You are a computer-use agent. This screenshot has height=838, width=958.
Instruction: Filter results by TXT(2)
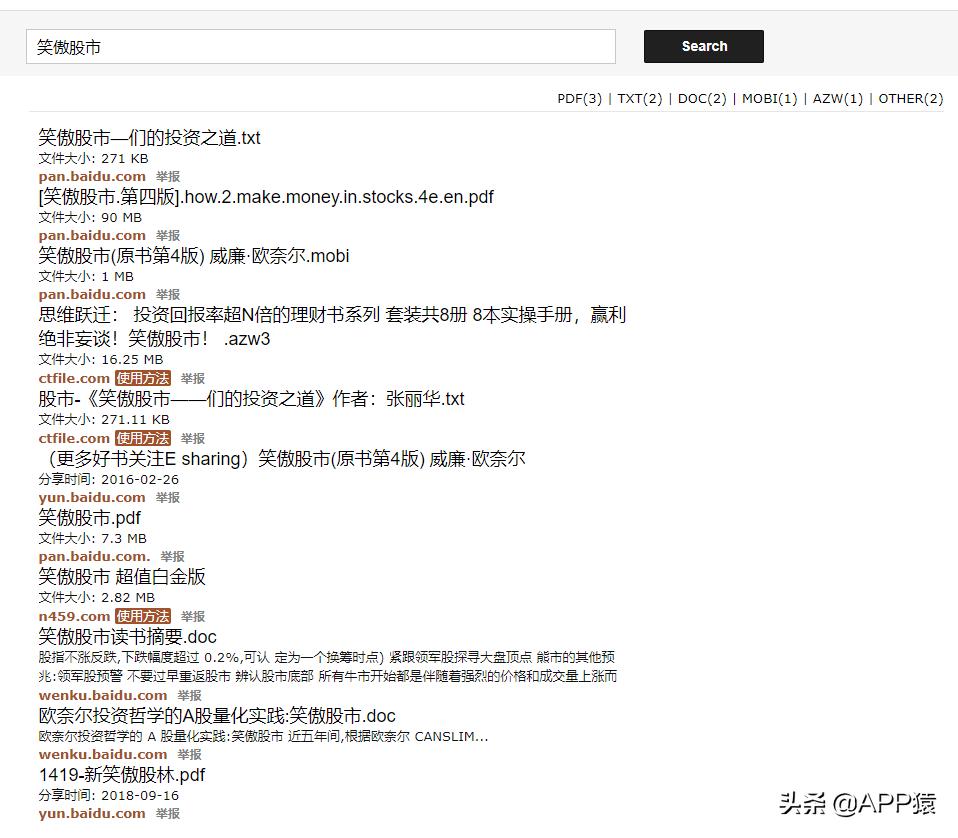pos(640,99)
